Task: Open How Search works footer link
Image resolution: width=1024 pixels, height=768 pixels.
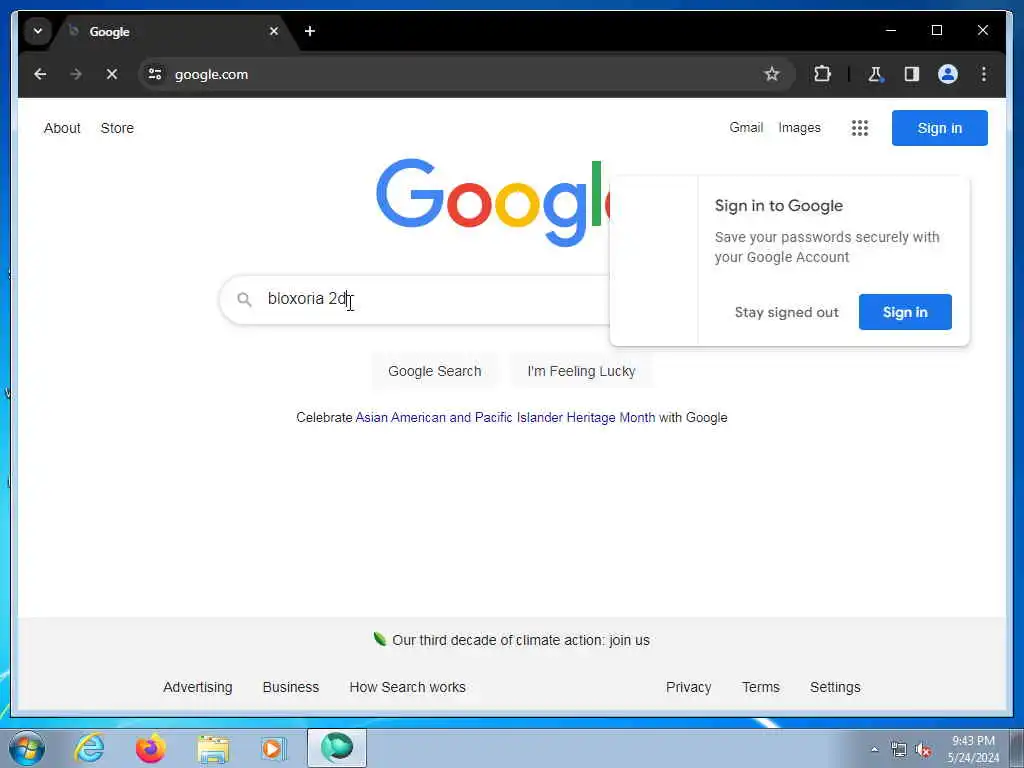Action: coord(408,687)
